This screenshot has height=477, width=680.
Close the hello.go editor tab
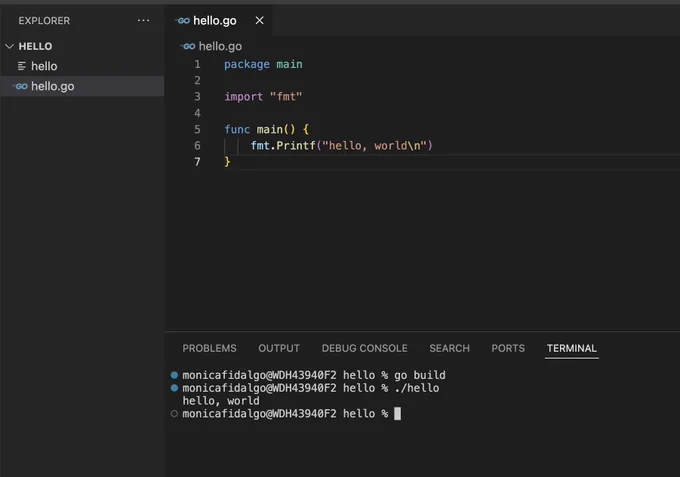pos(259,20)
